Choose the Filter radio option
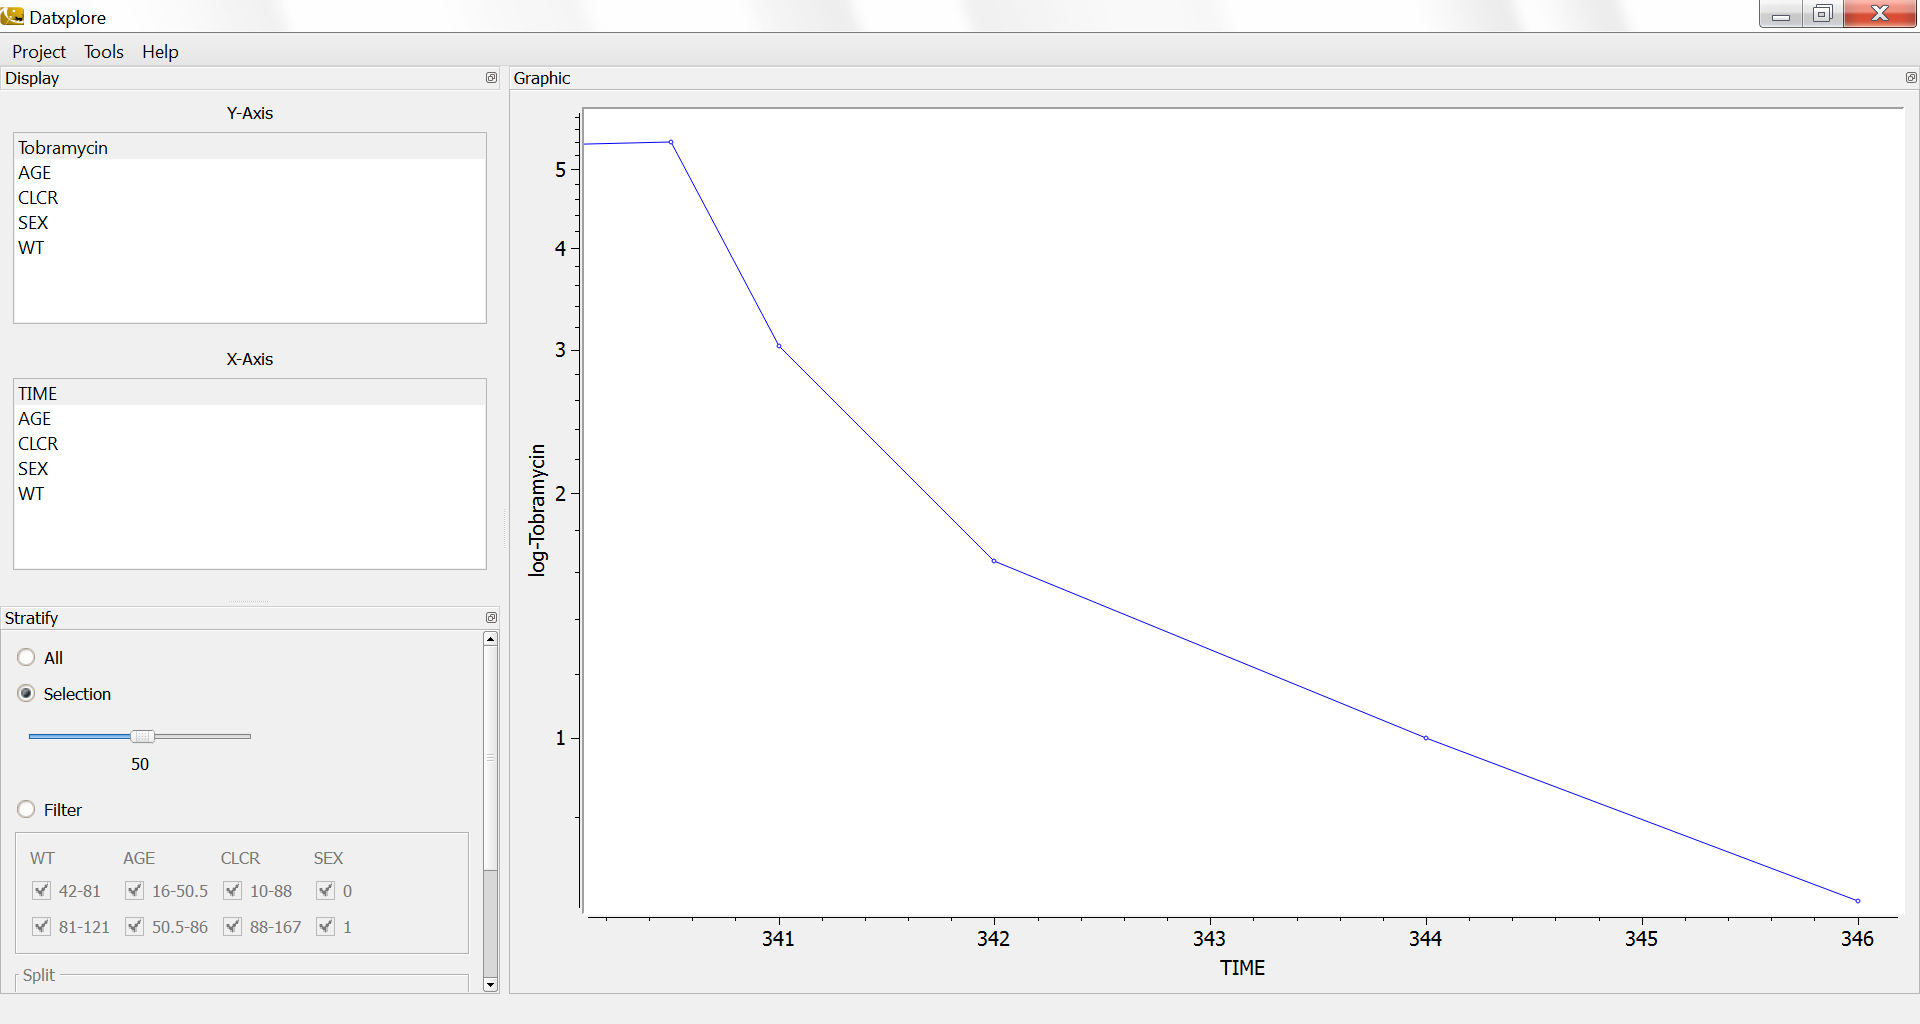 pos(27,810)
